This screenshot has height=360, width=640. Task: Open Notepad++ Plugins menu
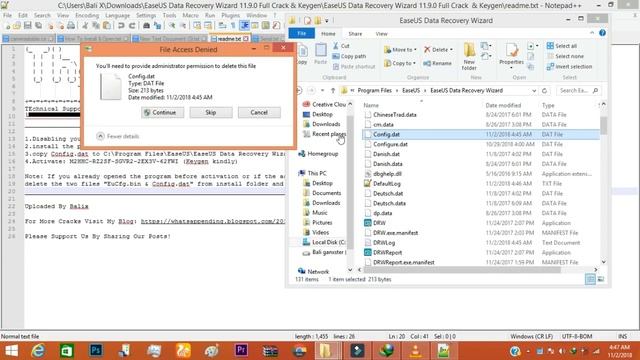231,16
